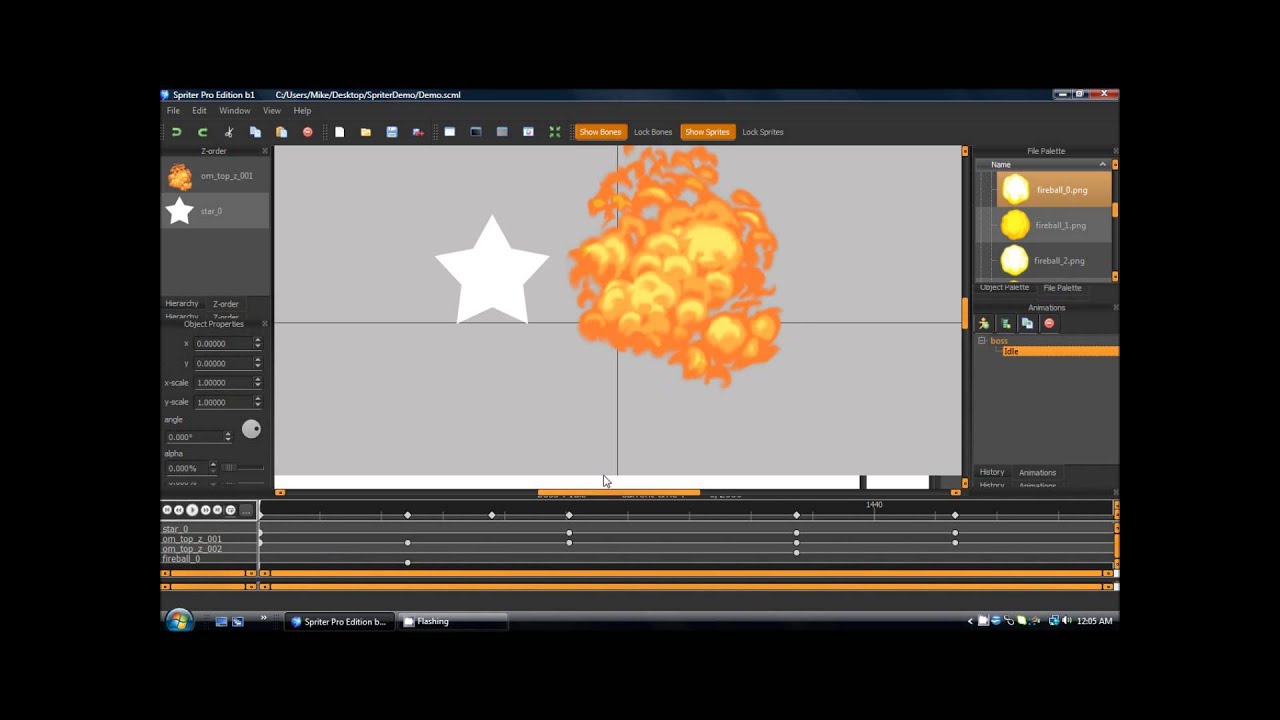
Task: Toggle Show Bones
Action: tap(600, 132)
